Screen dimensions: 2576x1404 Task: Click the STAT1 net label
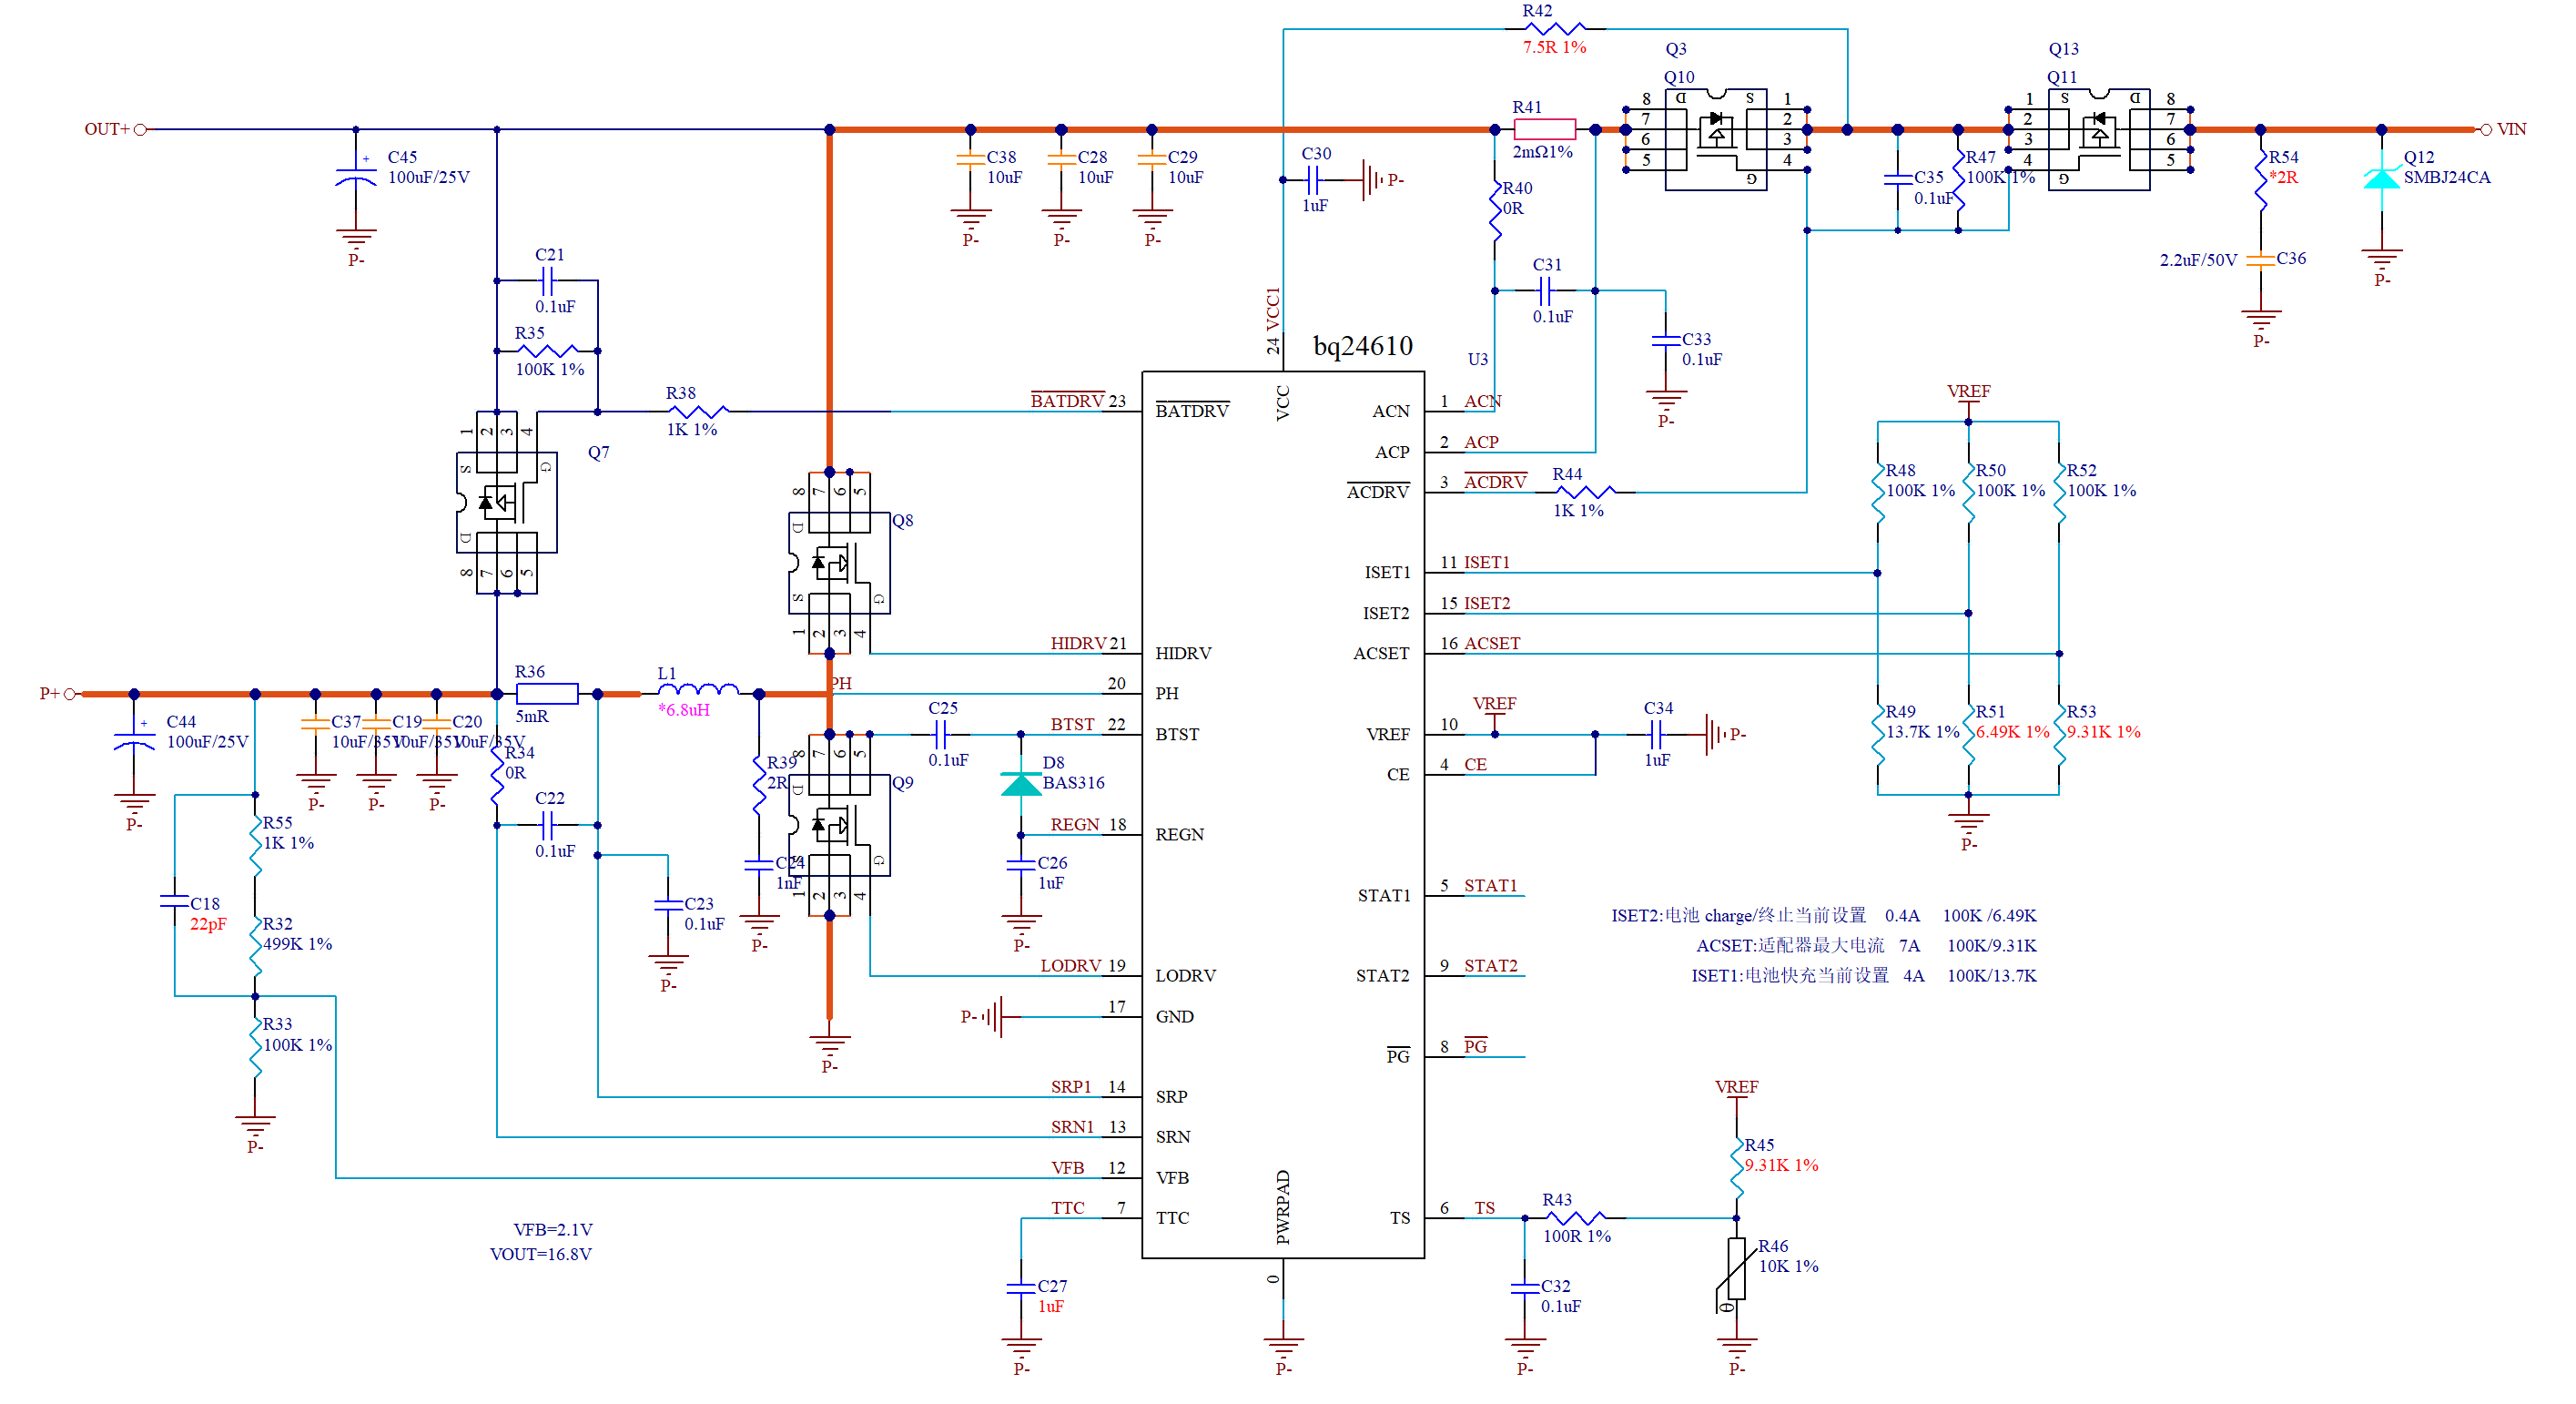tap(1490, 886)
